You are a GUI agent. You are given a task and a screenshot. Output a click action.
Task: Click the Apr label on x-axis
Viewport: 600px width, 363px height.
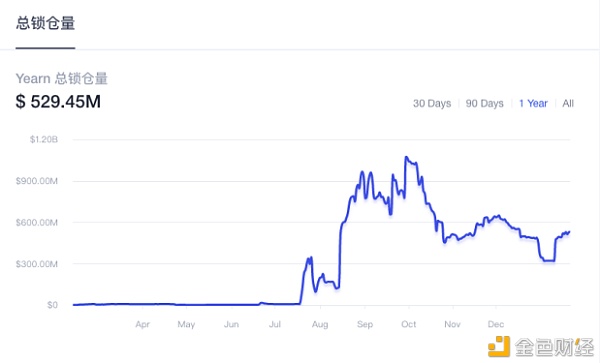pyautogui.click(x=142, y=324)
